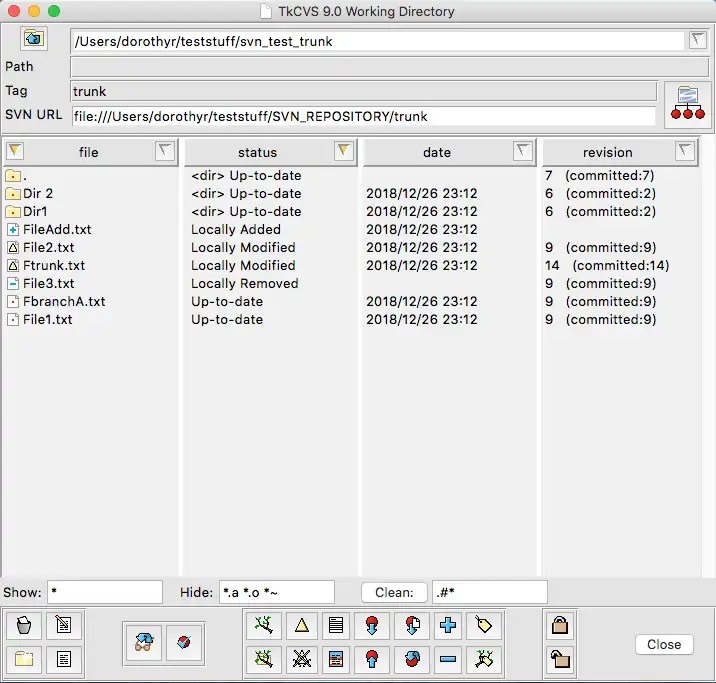Click the down-arrow update icon

372,625
